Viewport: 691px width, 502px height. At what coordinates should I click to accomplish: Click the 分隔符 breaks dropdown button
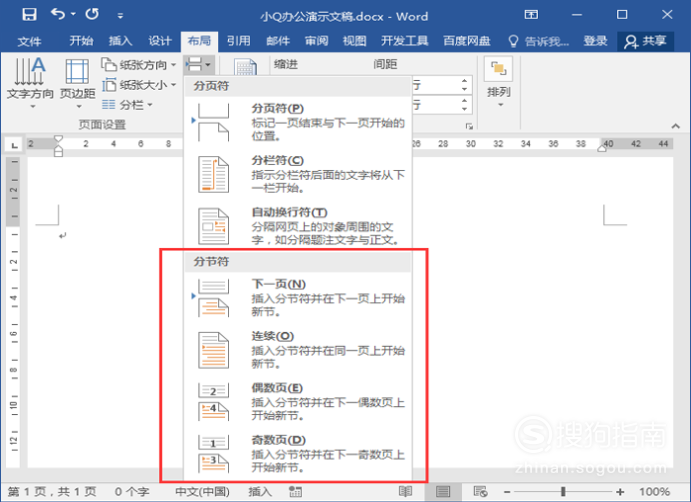click(x=198, y=65)
